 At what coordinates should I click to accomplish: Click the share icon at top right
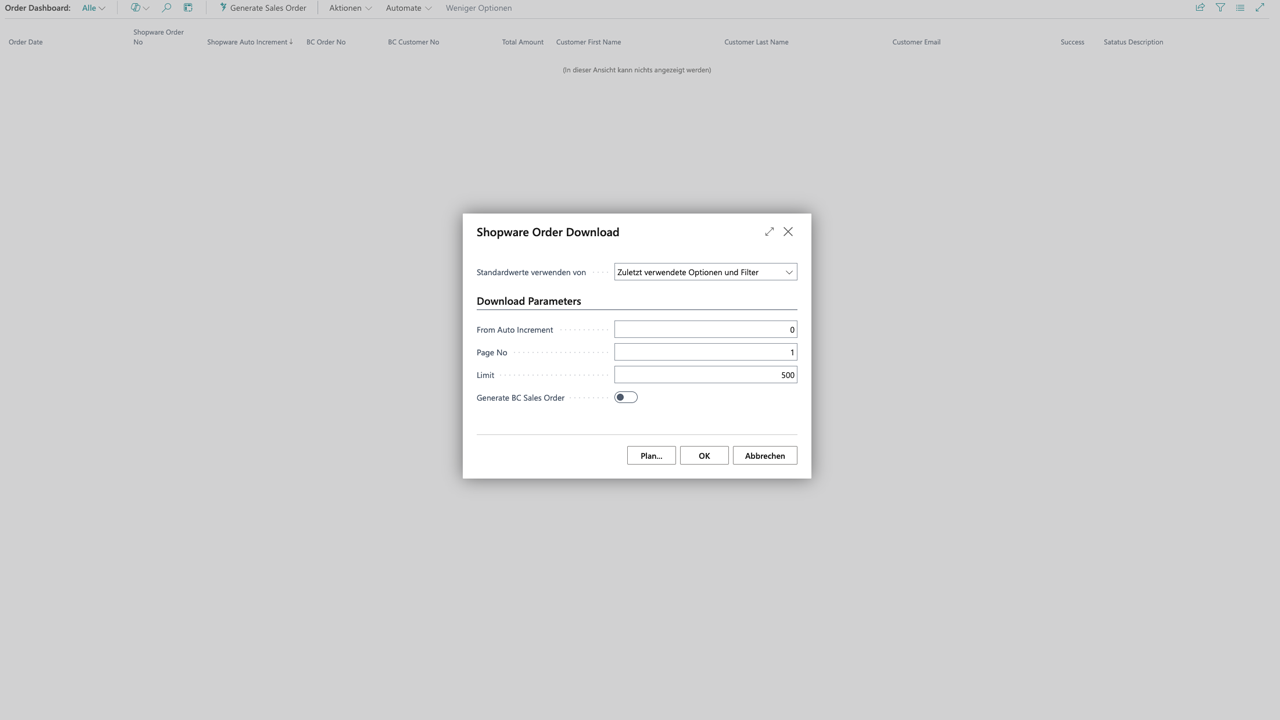(1199, 8)
